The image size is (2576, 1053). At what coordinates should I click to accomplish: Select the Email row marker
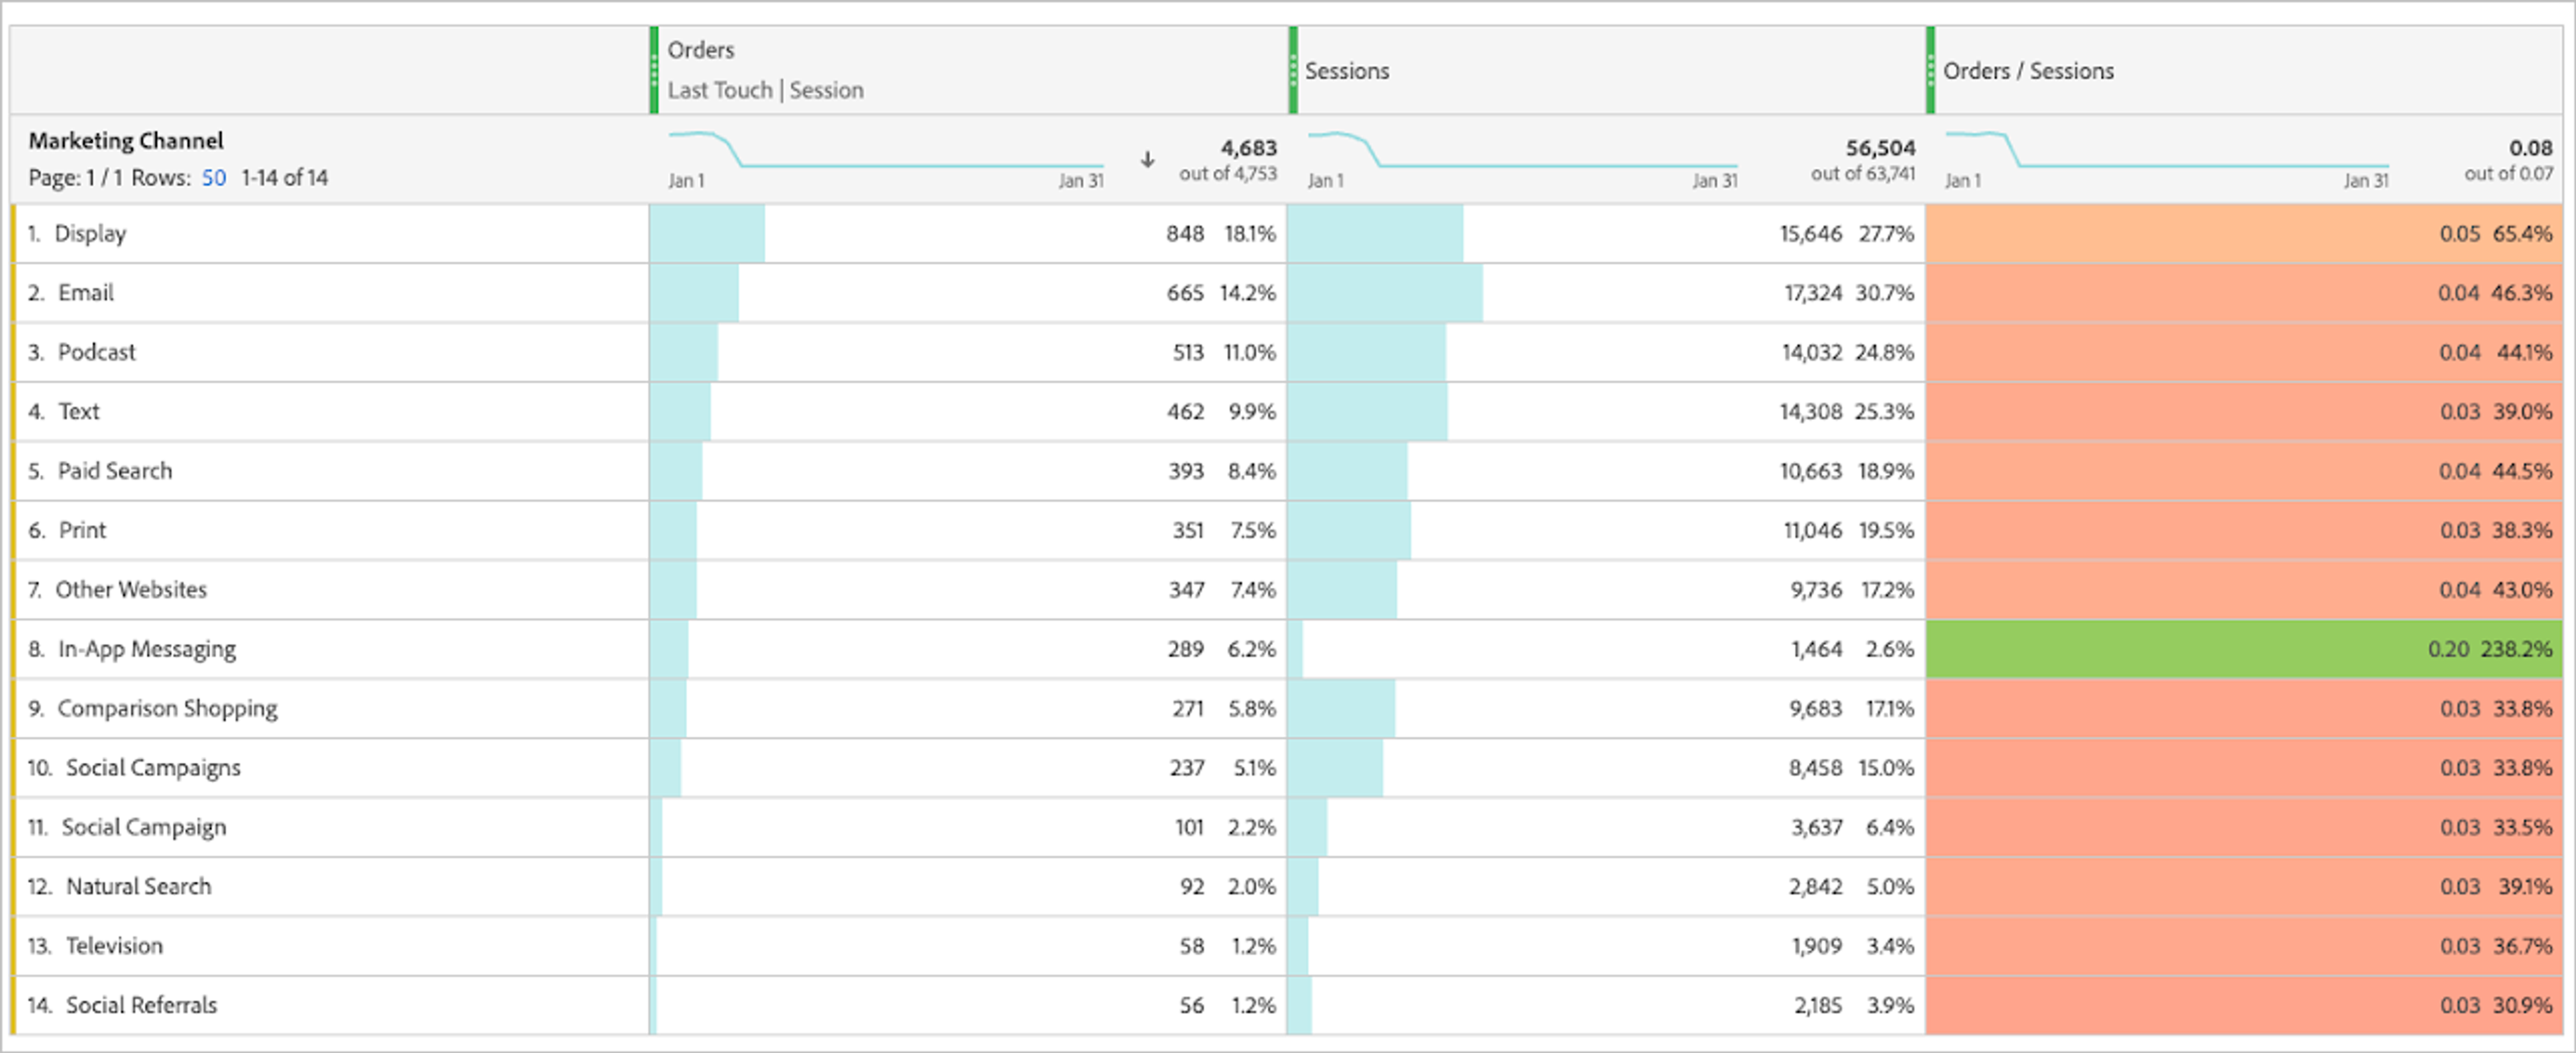[14, 292]
